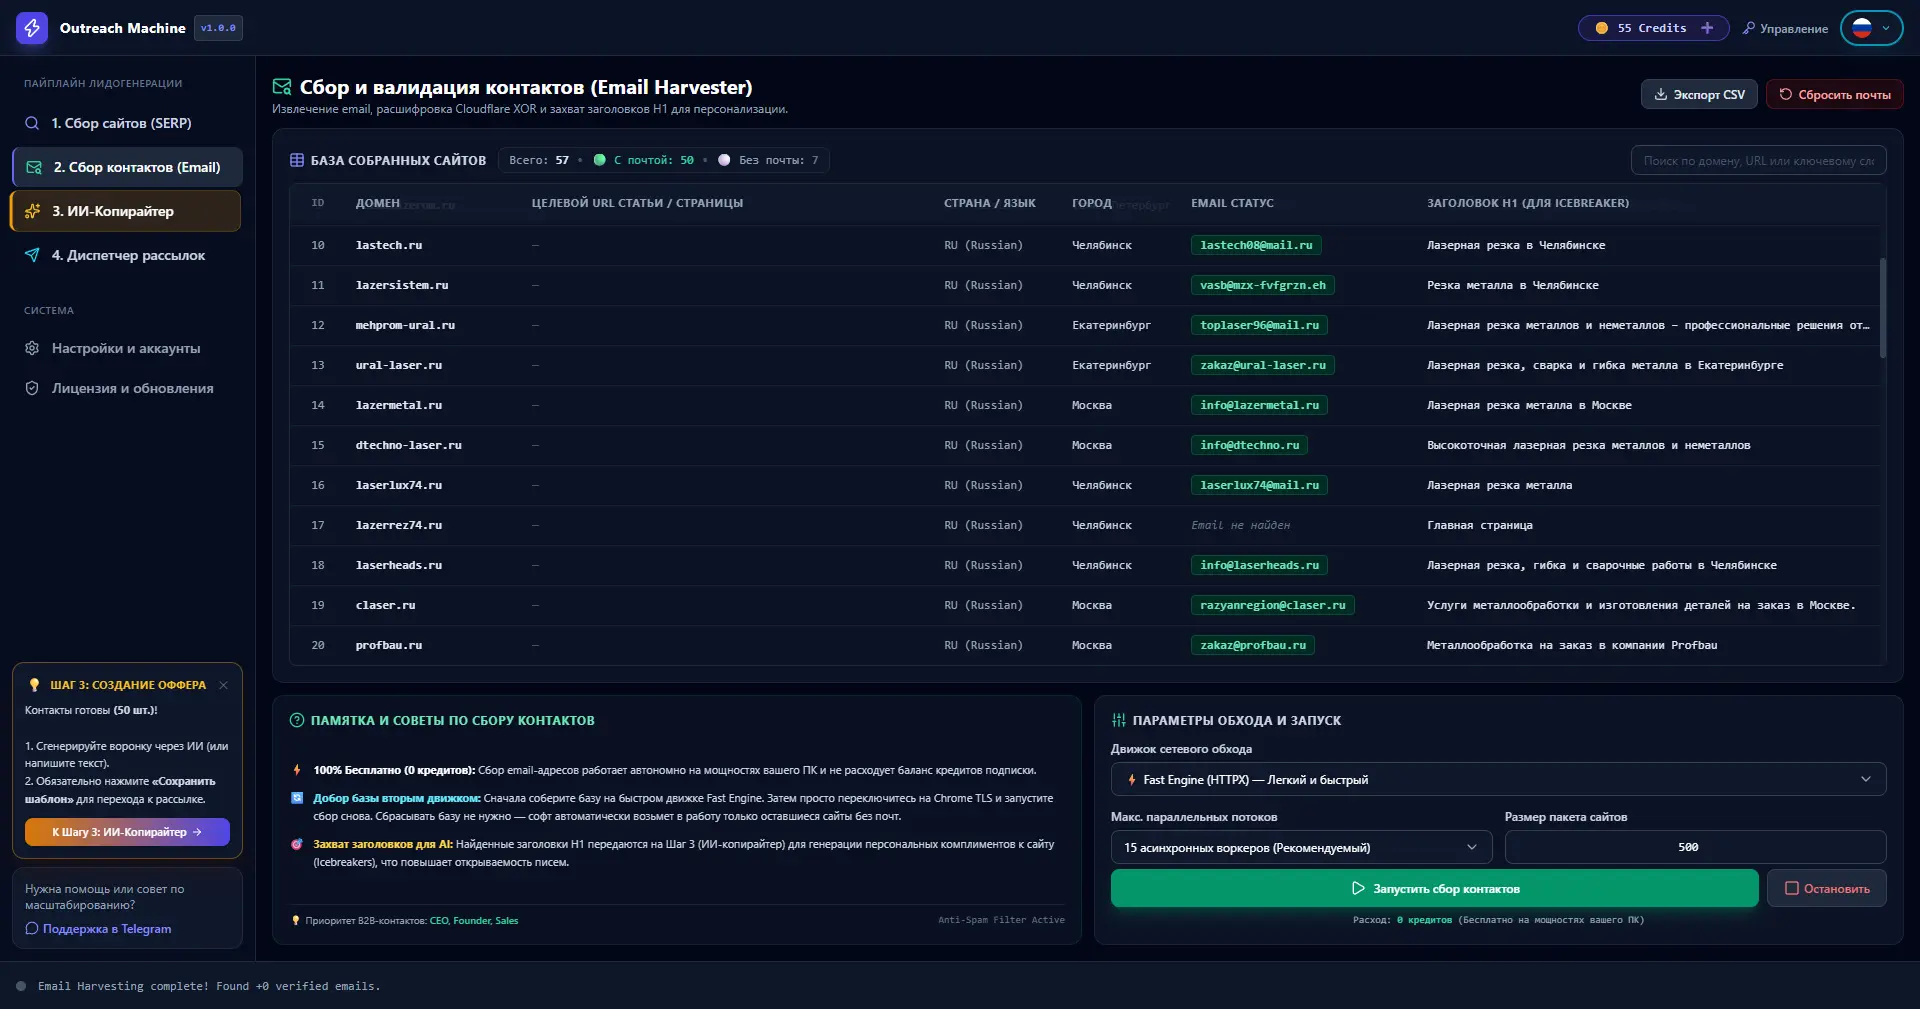Viewport: 1920px width, 1009px height.
Task: Click the Email не найден status text
Action: pyautogui.click(x=1240, y=525)
